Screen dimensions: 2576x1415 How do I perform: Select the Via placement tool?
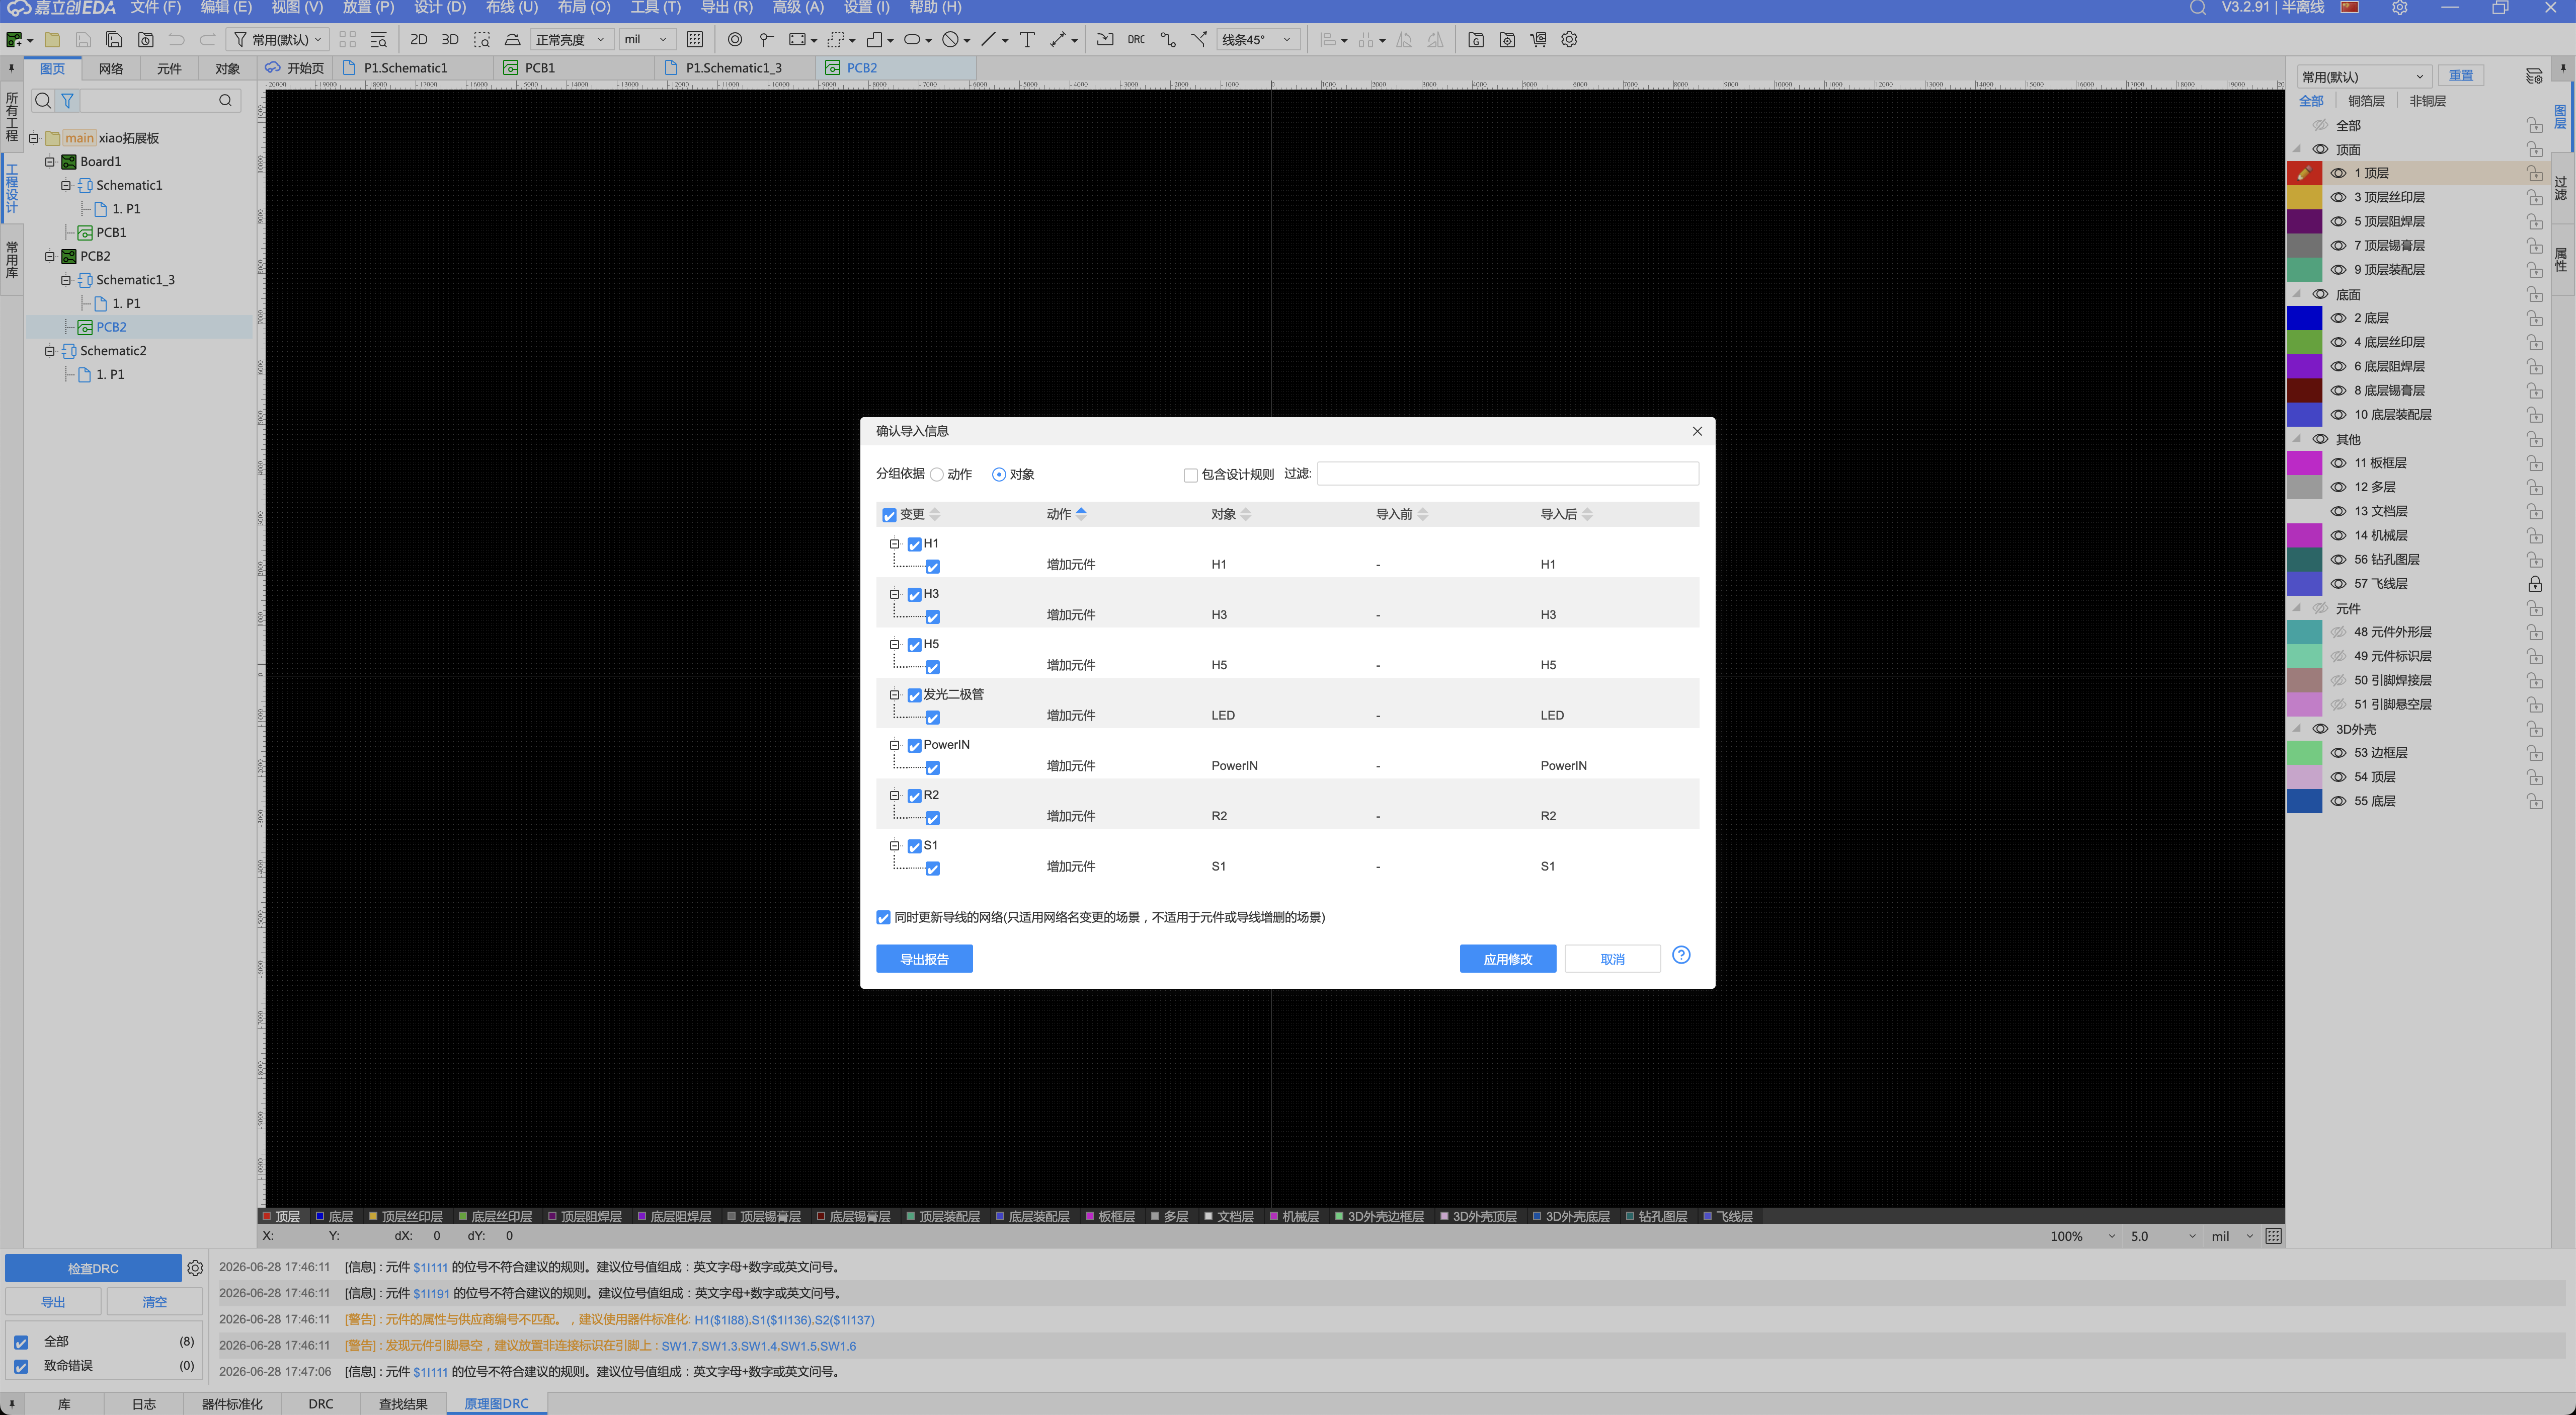[x=766, y=40]
